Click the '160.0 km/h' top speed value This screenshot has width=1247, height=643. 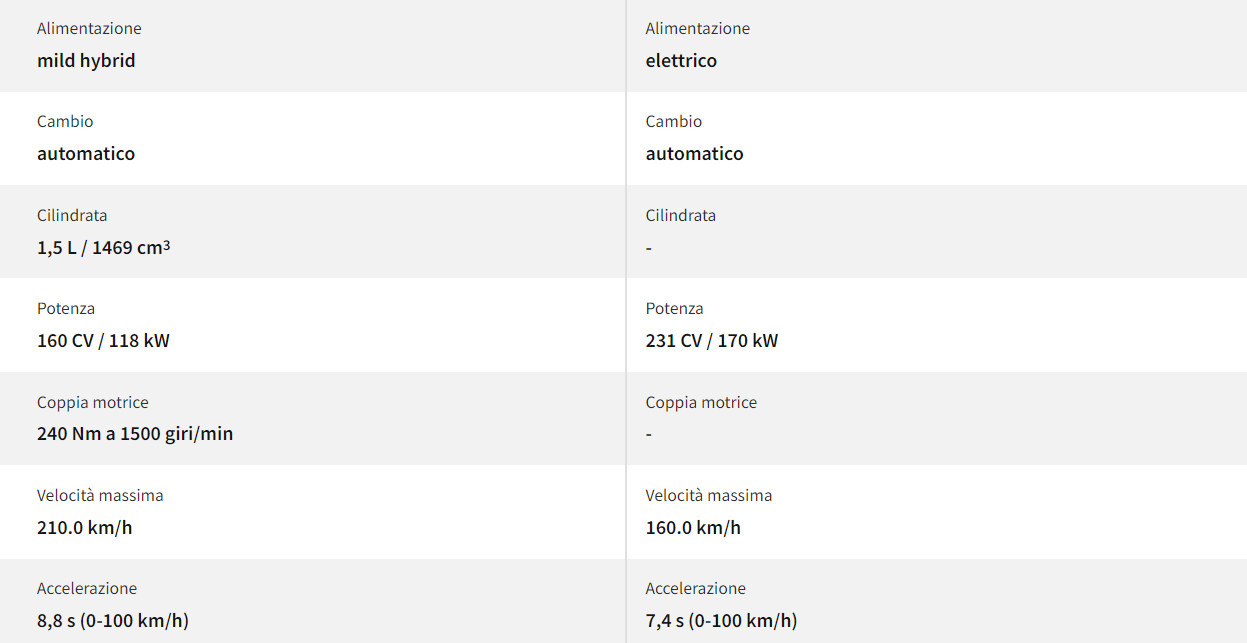coord(693,527)
